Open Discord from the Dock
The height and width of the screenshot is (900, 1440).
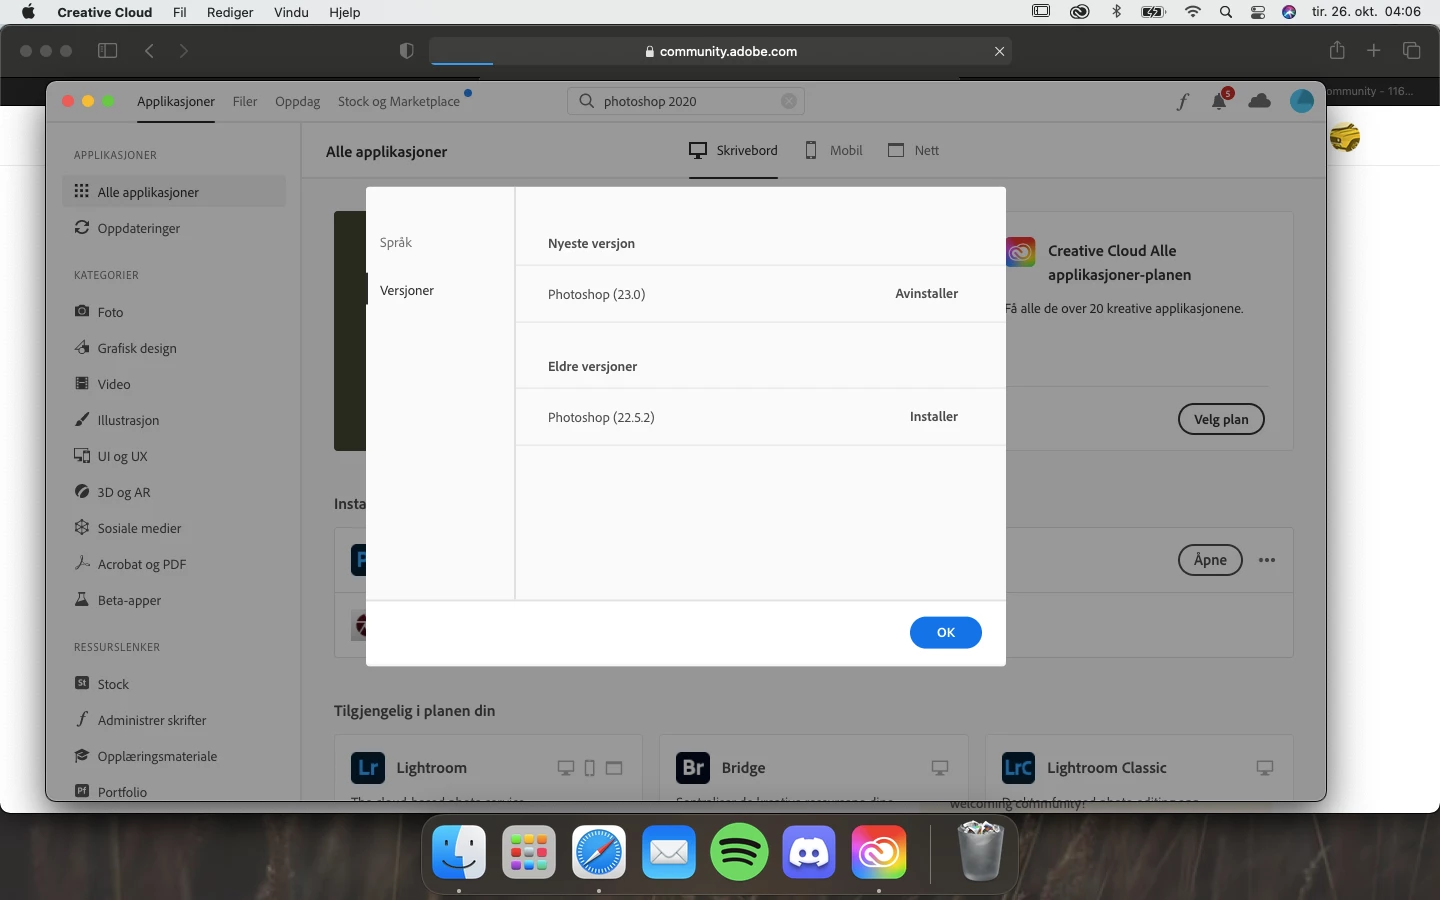point(809,853)
